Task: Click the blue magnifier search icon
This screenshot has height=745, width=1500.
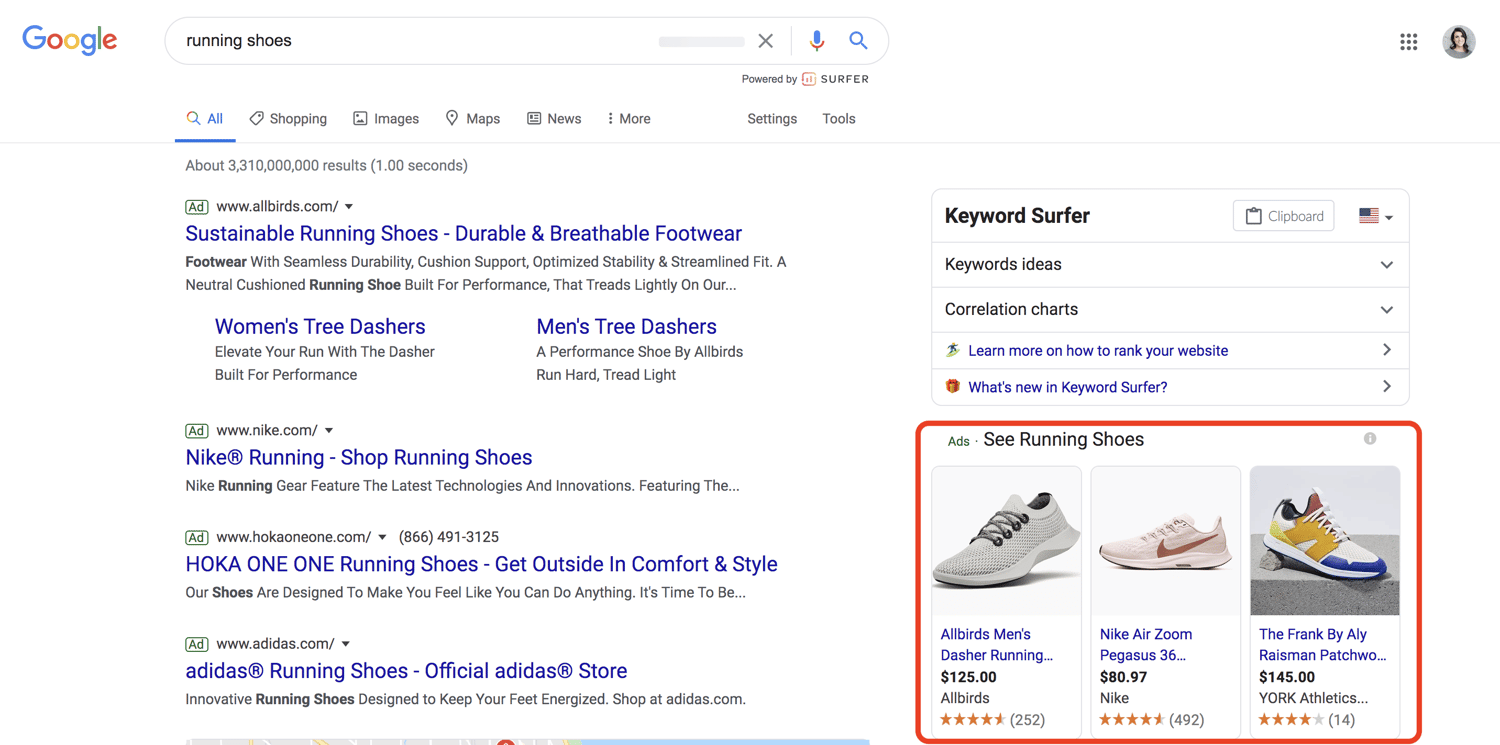Action: pyautogui.click(x=858, y=41)
